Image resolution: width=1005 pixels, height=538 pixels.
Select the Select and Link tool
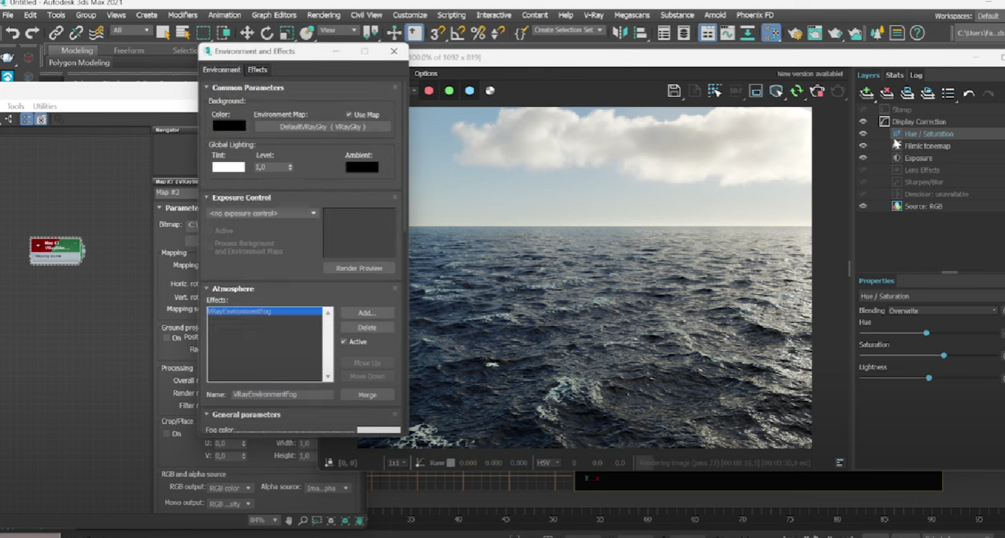pyautogui.click(x=56, y=32)
